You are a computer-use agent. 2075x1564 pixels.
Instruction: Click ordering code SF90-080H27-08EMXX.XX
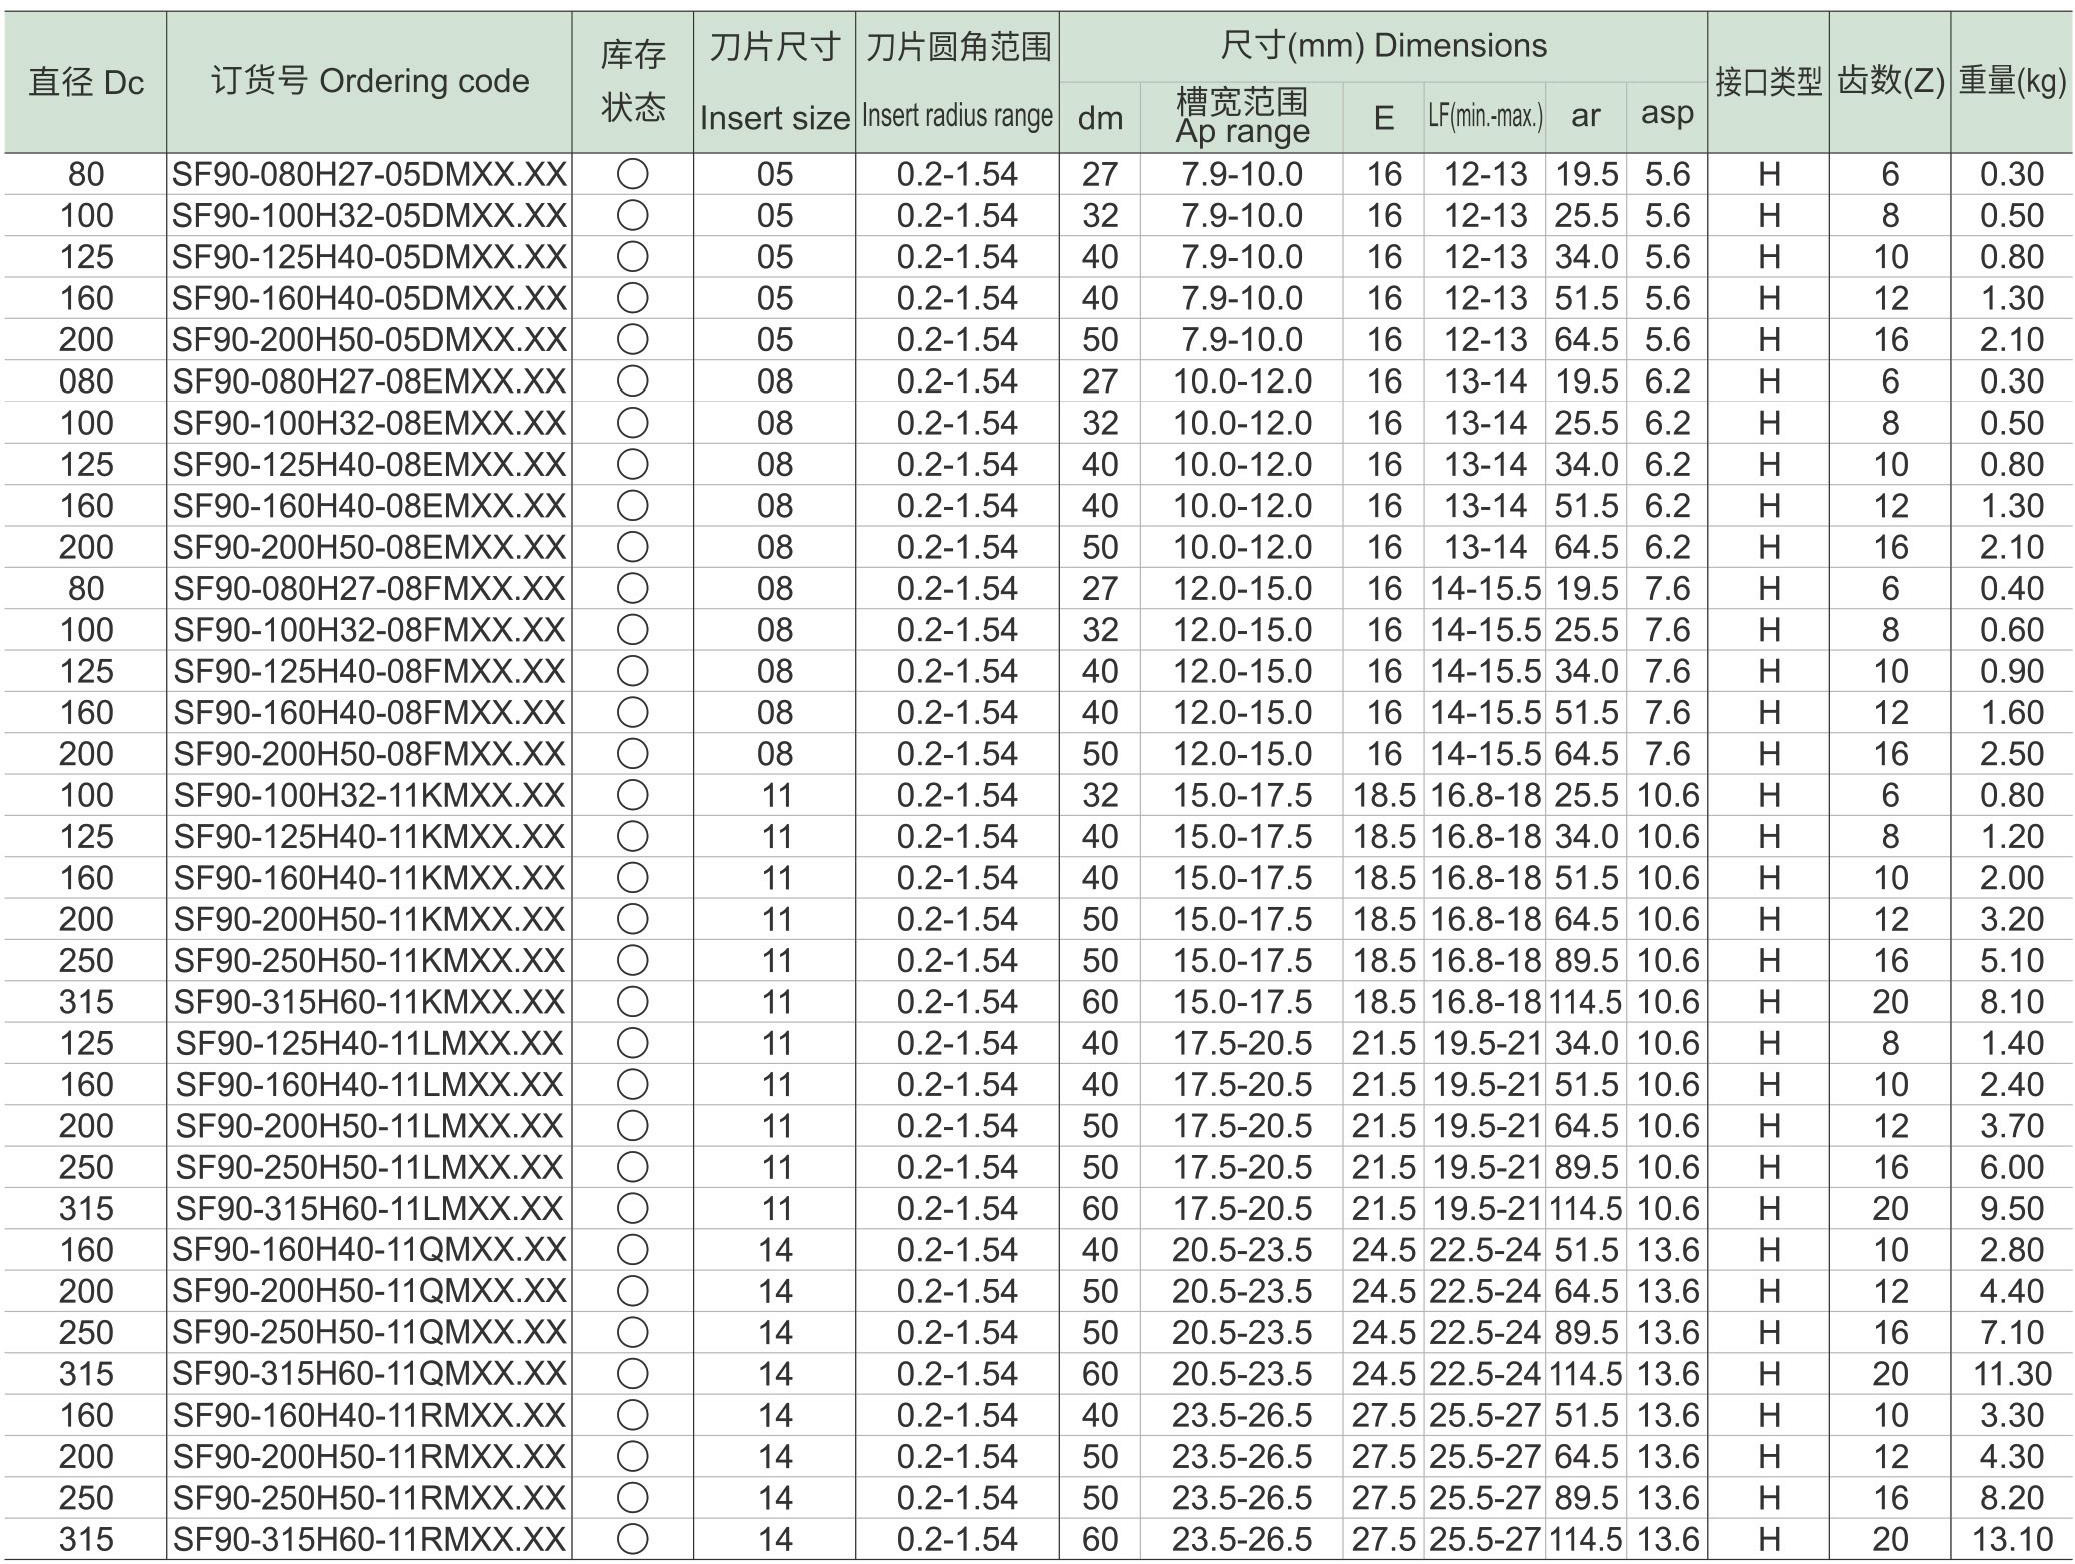(x=370, y=382)
